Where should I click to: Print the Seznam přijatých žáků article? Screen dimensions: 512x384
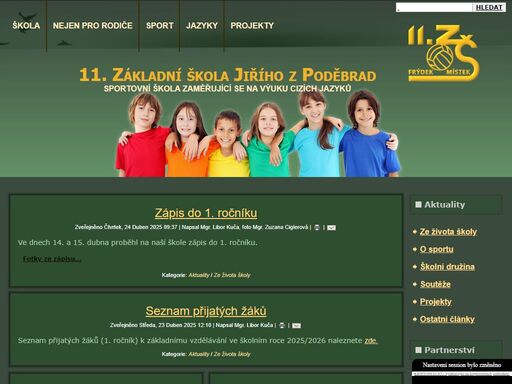[x=282, y=325]
